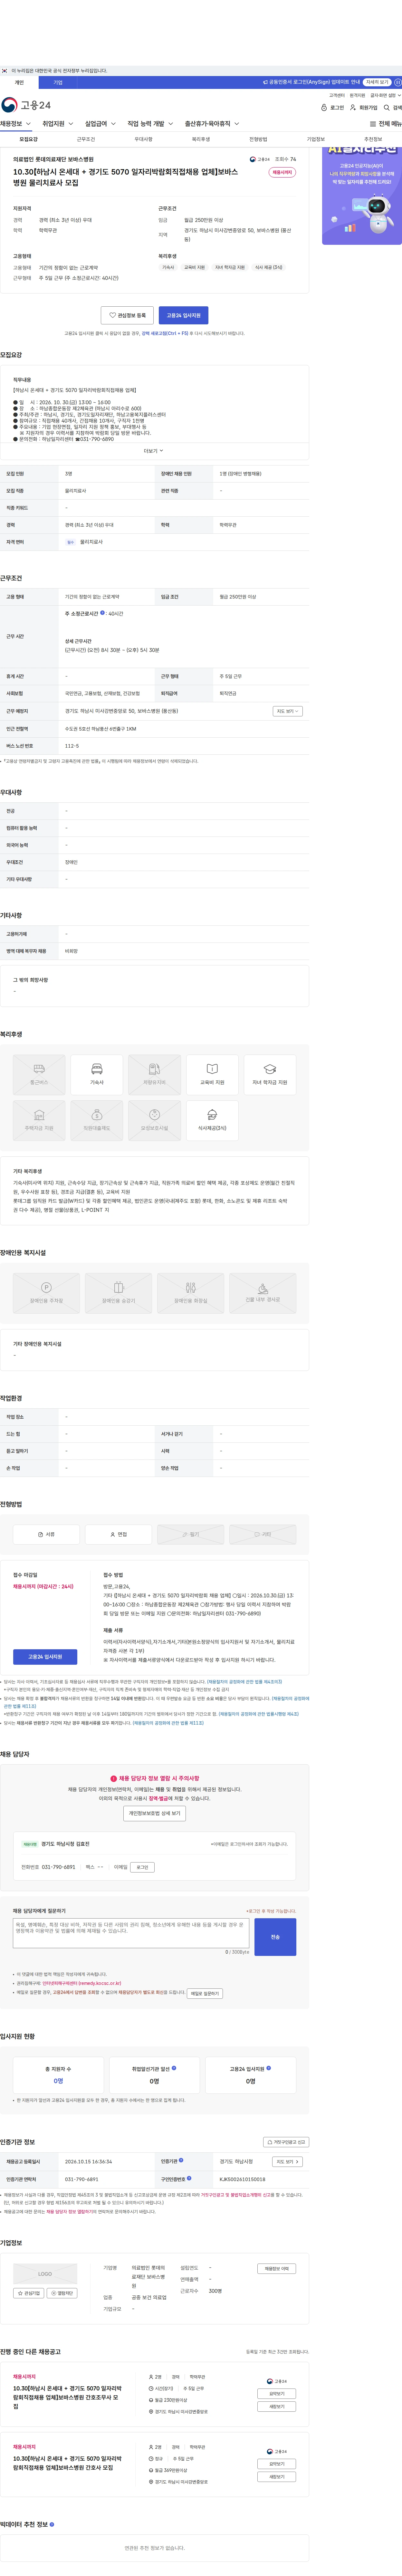Select the 장애인용 승강기 facility icon

[x=118, y=1293]
